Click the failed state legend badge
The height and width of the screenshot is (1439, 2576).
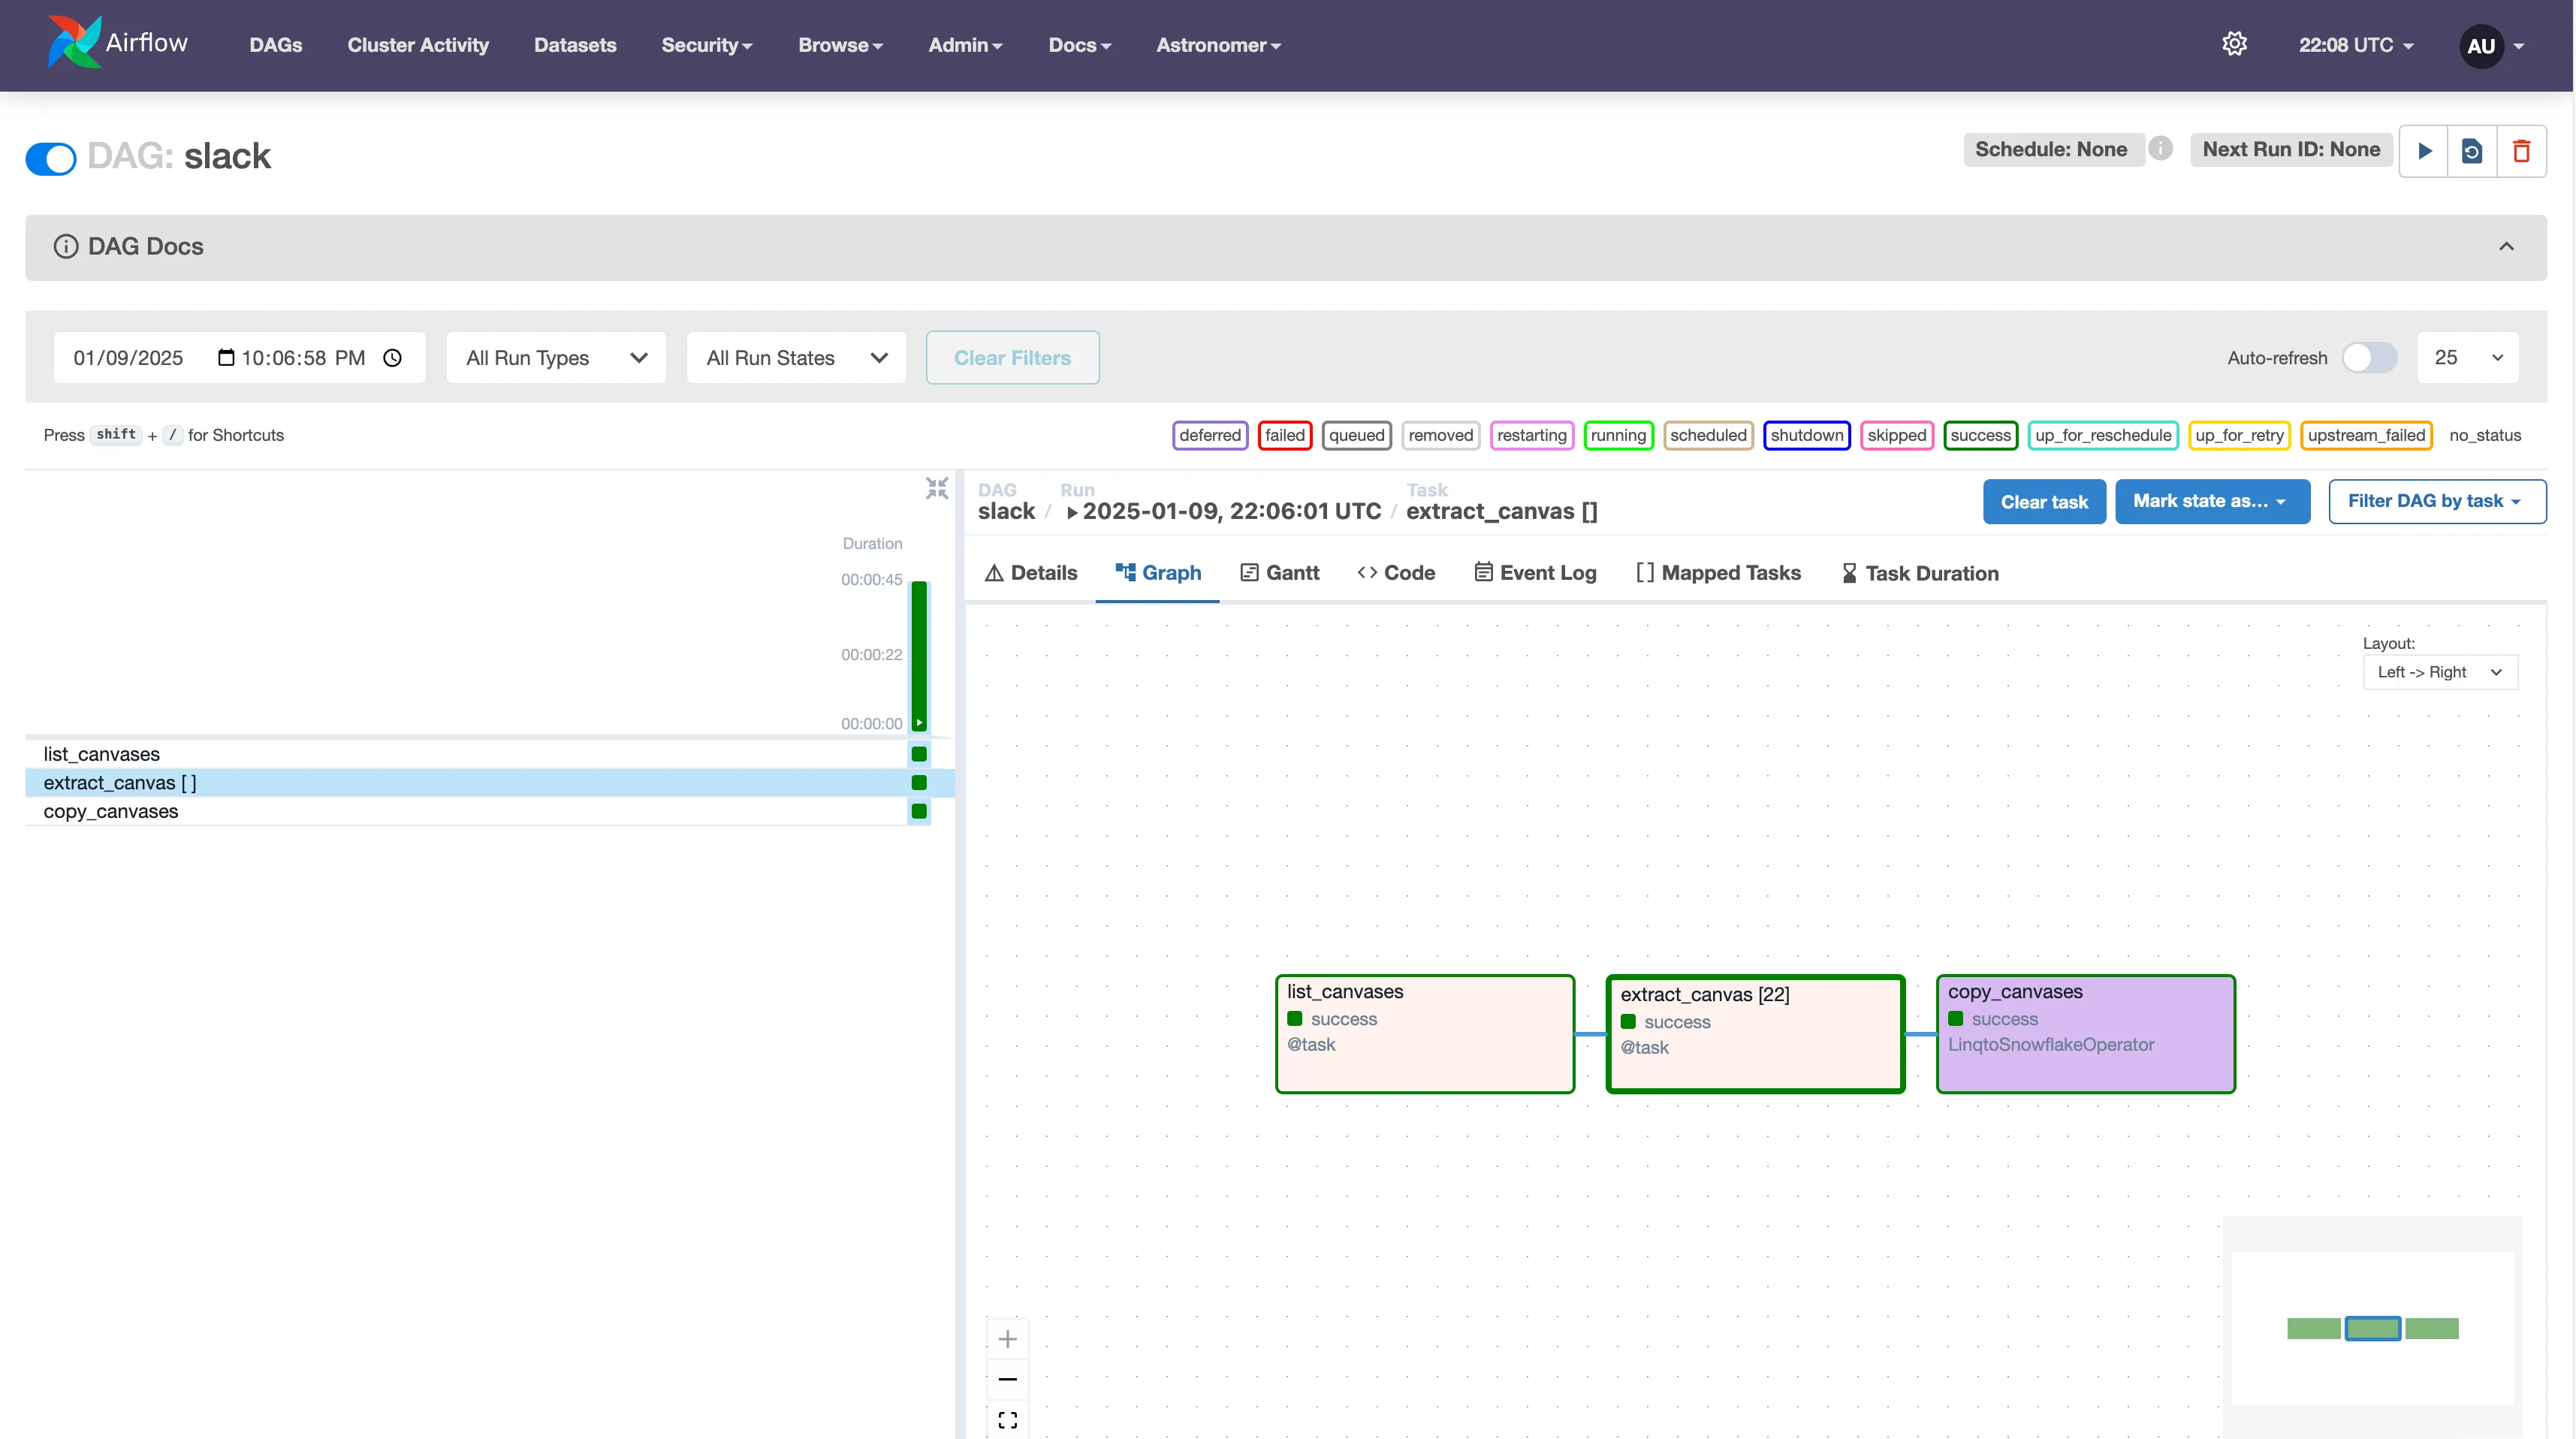point(1284,435)
